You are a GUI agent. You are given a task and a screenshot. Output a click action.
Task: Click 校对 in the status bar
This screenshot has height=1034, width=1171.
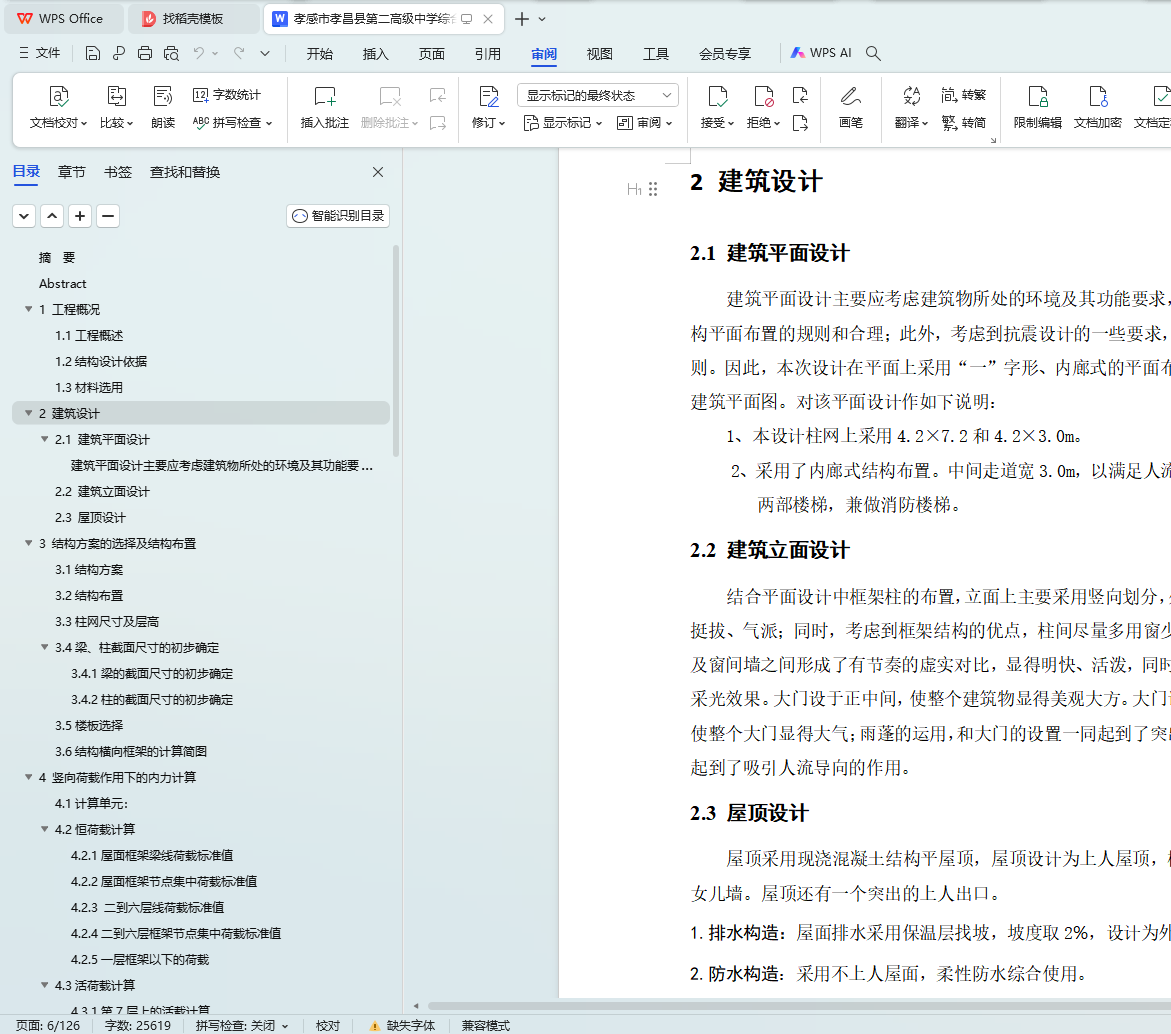click(328, 1026)
